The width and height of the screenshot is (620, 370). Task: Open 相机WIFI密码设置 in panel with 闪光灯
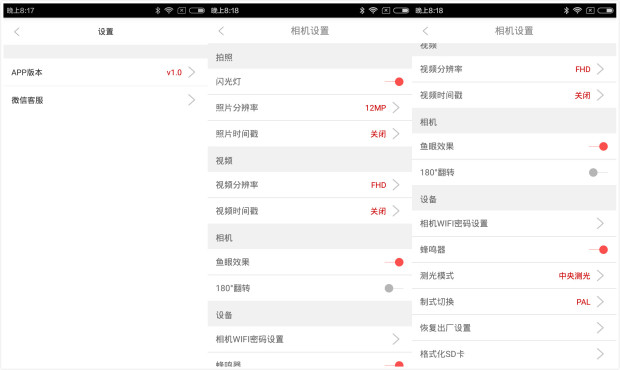click(310, 339)
